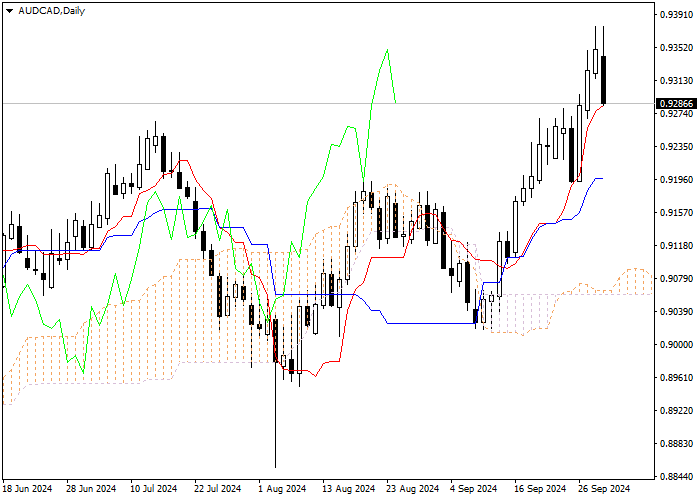The height and width of the screenshot is (500, 700).
Task: Open the chart menu triangle beside AUDCAD
Action: [x=9, y=11]
